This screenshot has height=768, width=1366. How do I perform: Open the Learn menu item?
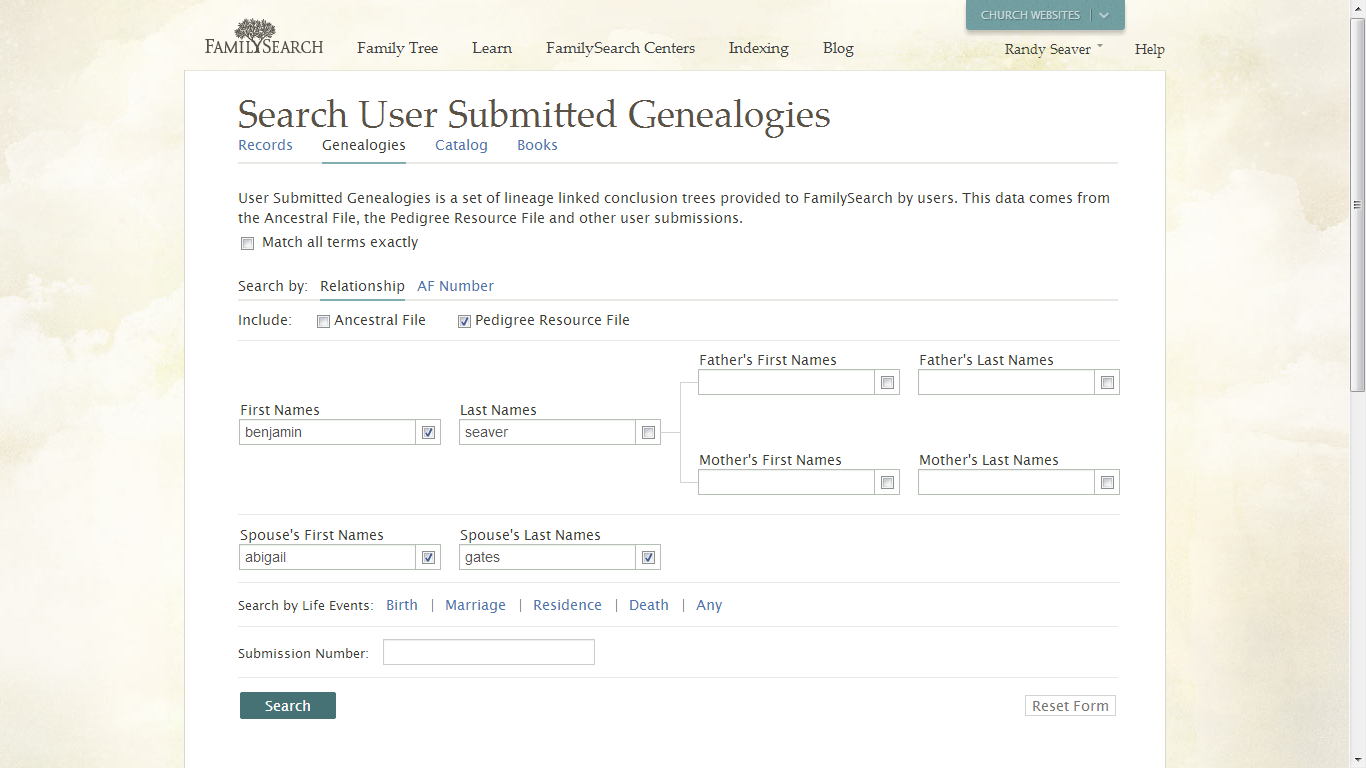[x=492, y=48]
